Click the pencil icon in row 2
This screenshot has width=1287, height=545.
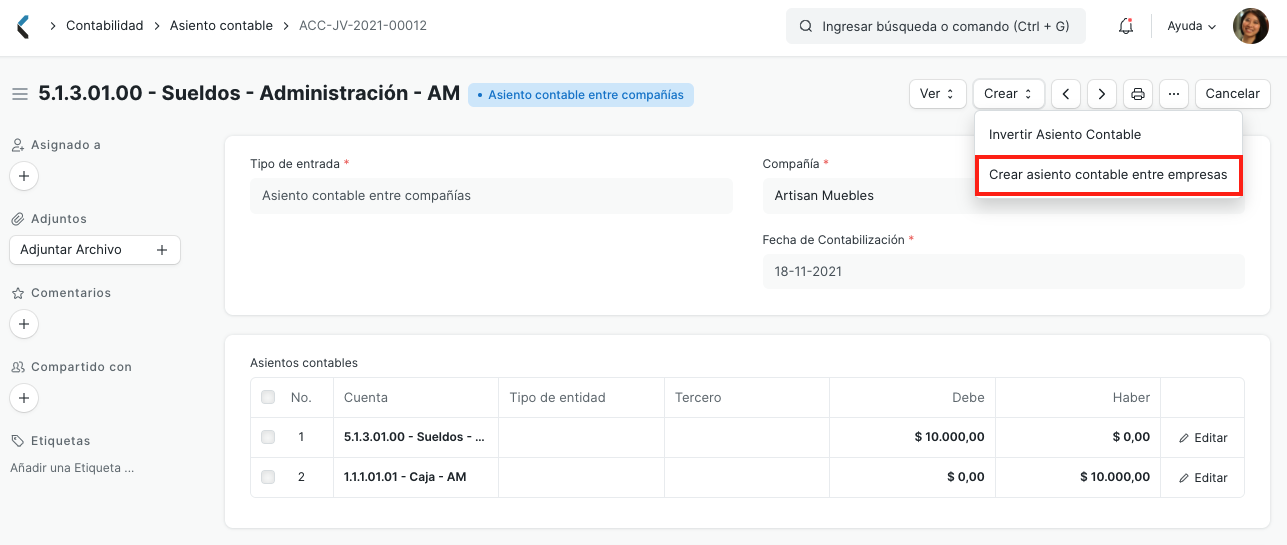tap(1184, 478)
